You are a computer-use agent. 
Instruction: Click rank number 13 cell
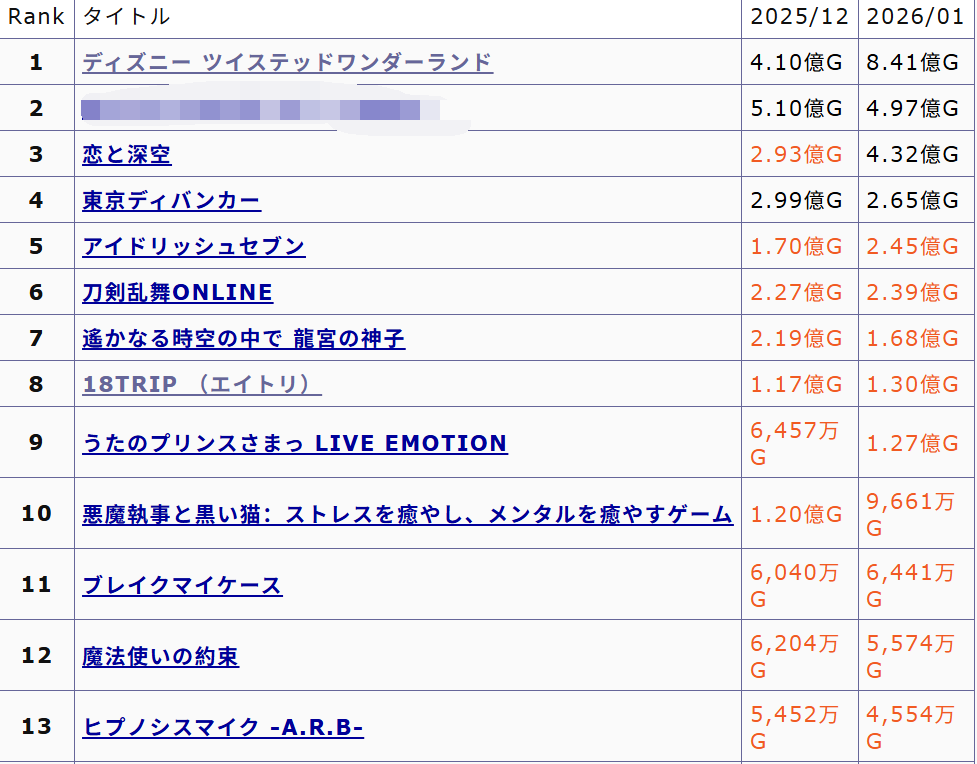(x=36, y=727)
